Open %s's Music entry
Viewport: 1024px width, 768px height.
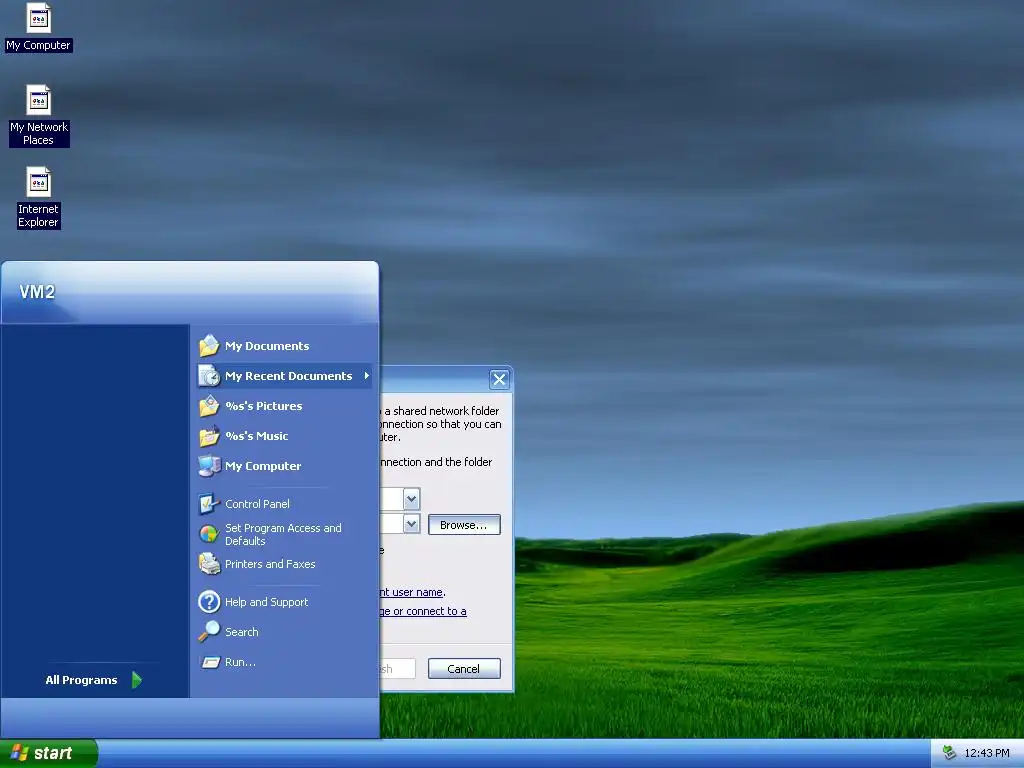pyautogui.click(x=284, y=436)
